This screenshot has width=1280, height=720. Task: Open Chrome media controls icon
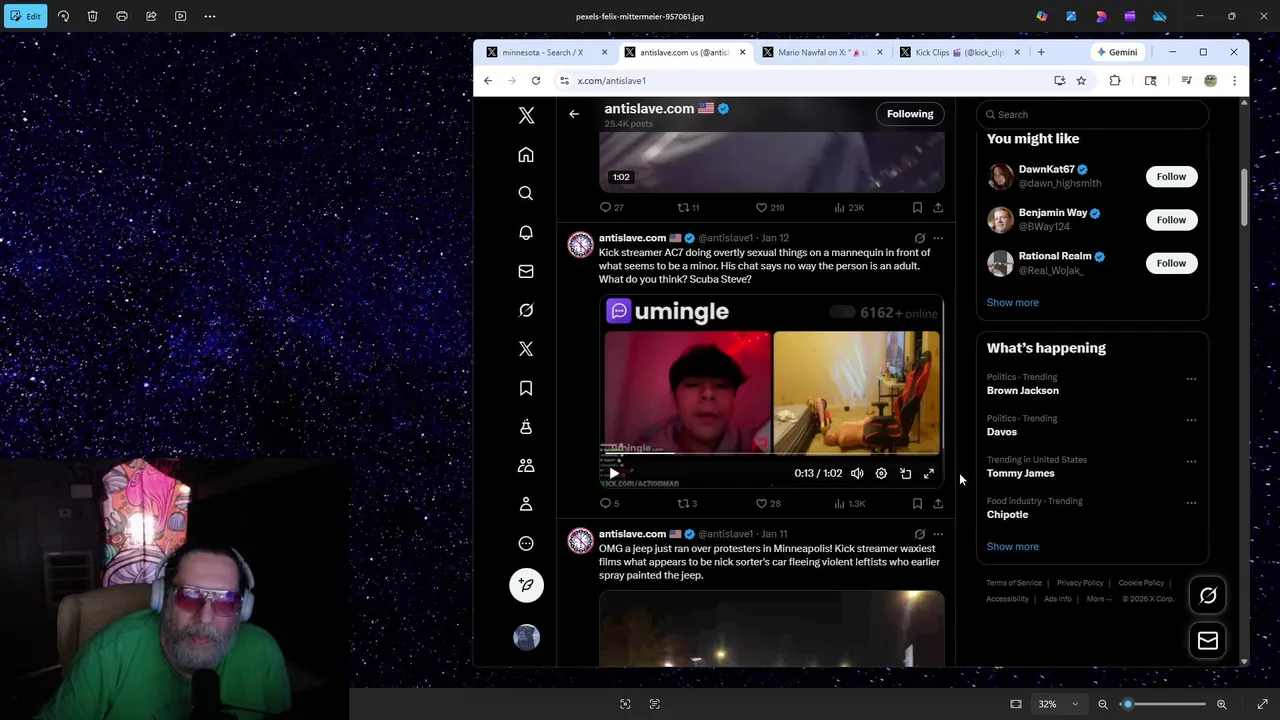[1186, 81]
